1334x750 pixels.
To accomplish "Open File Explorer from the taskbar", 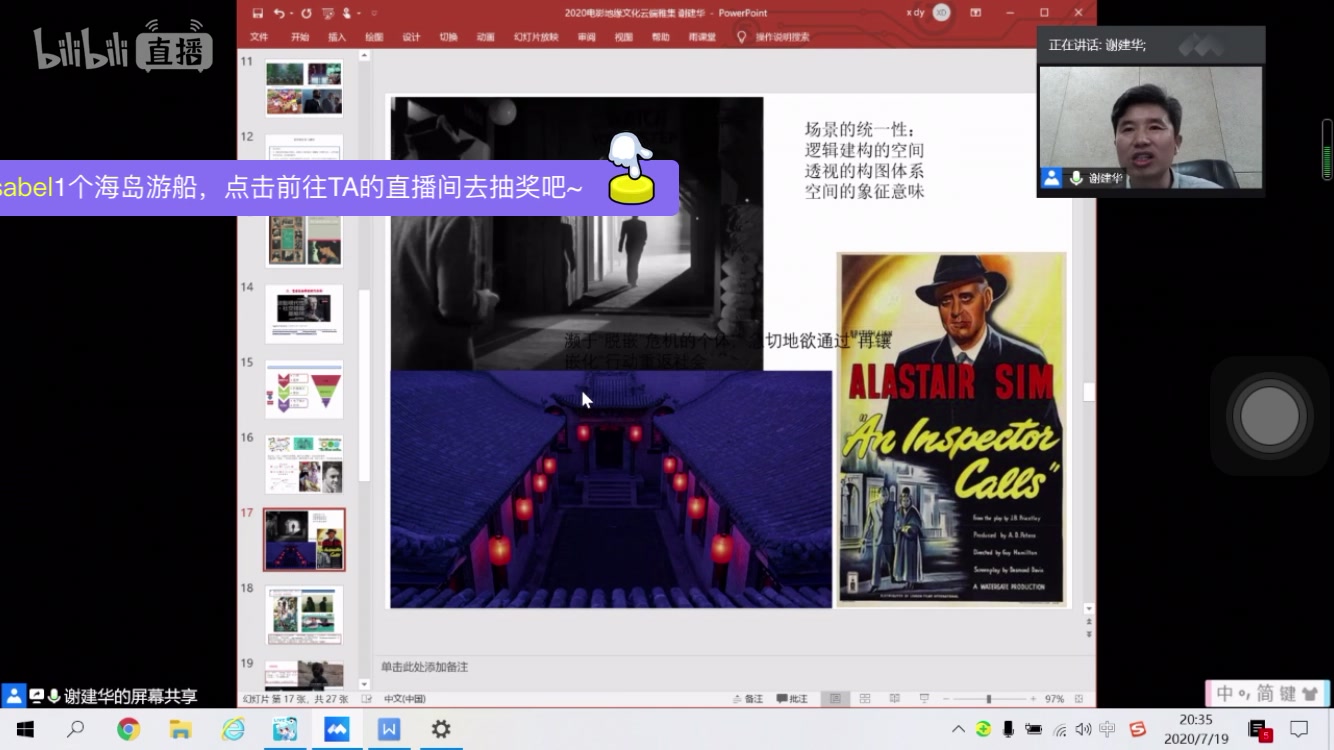I will click(x=180, y=729).
